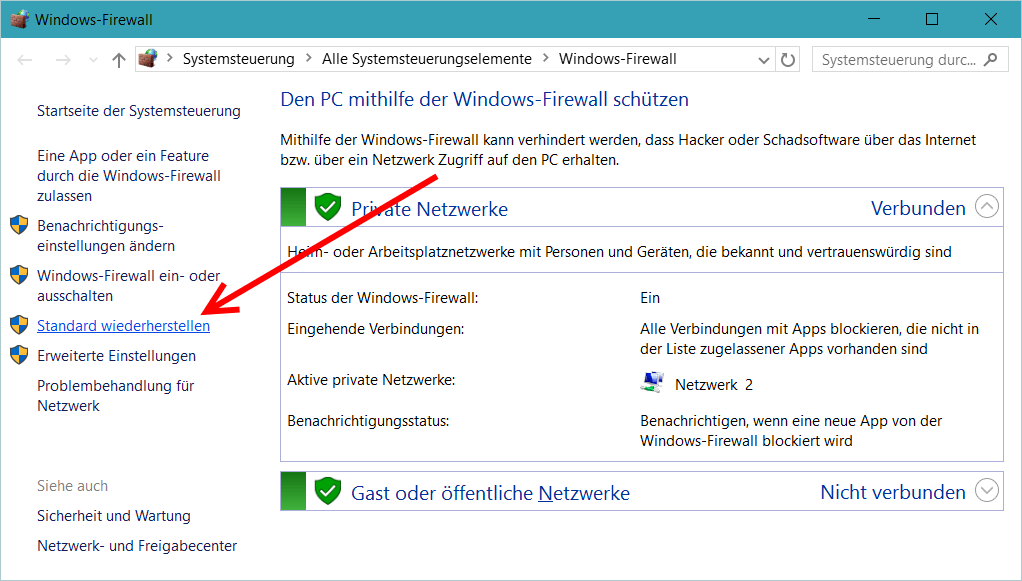Open Benachrichtigungseinstellungen ändern link
1022x581 pixels.
(x=106, y=235)
